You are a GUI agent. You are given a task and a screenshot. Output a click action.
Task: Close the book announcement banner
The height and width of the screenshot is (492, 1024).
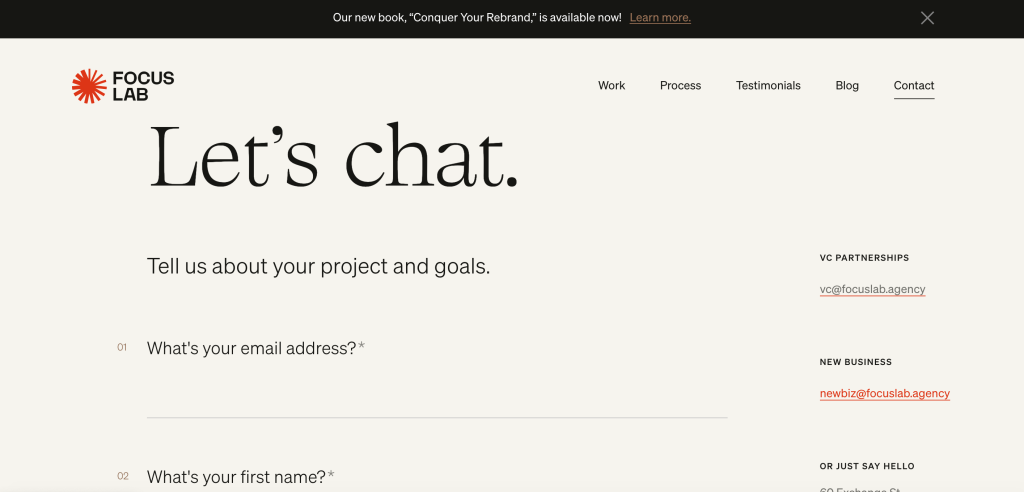pos(927,18)
